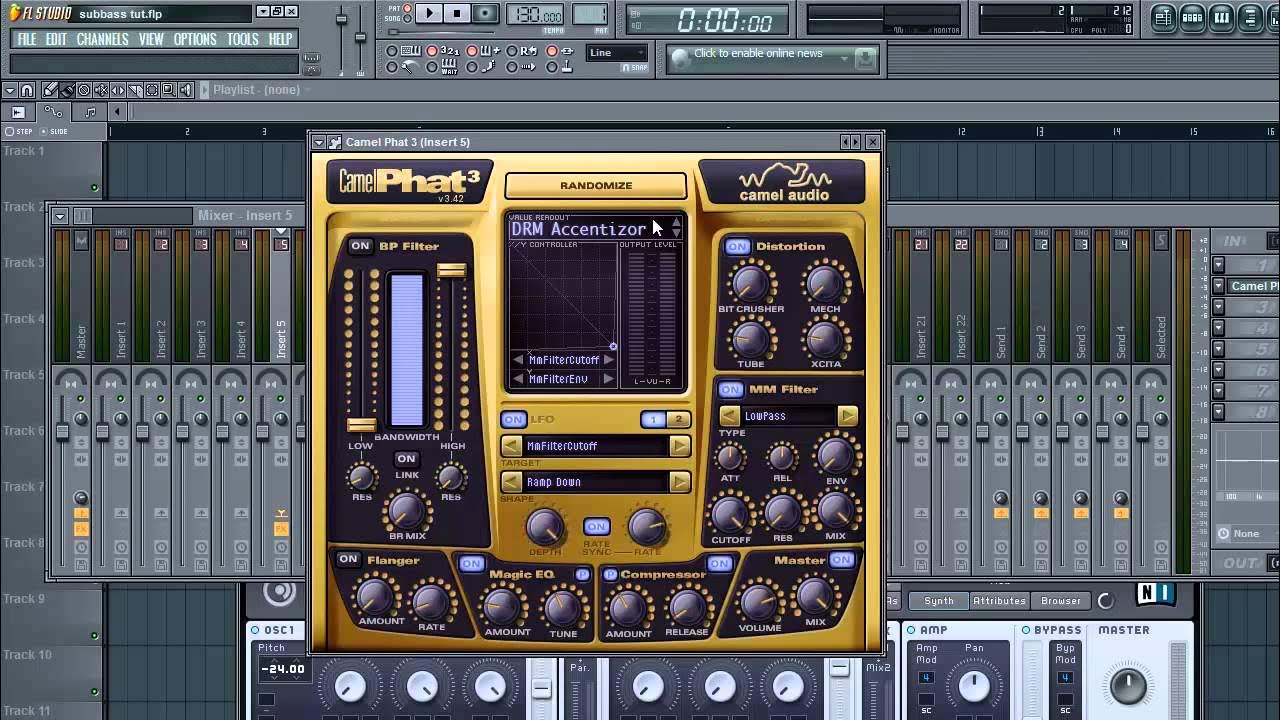1280x720 pixels.
Task: Open the None output dropdown in mixer
Action: [x=1246, y=534]
